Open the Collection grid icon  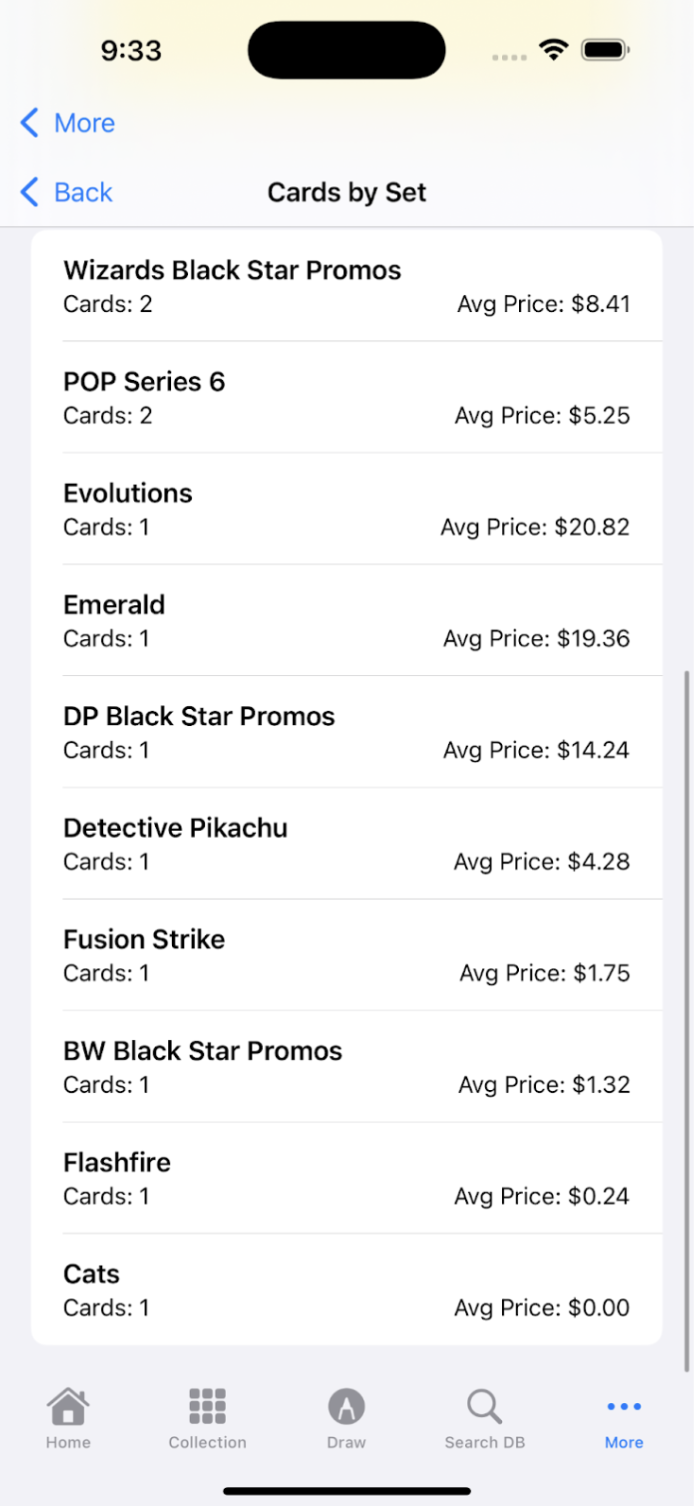pos(207,1407)
